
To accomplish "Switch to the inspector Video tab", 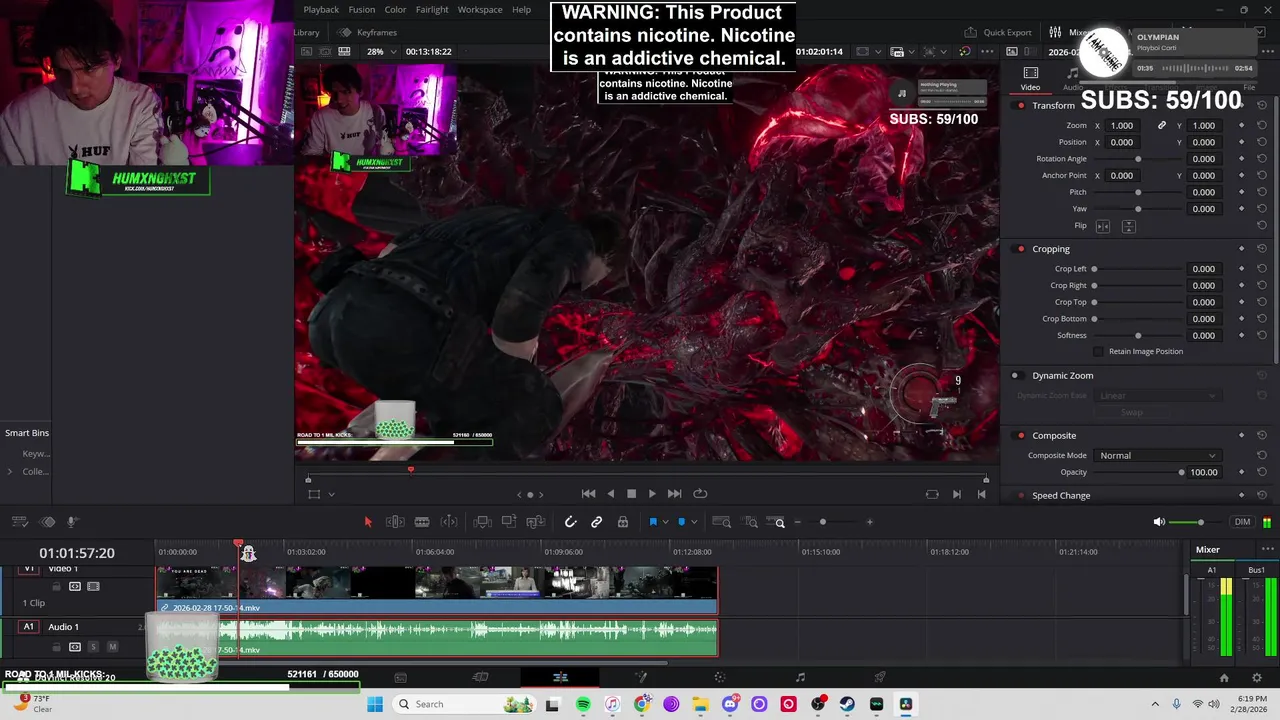I will [1030, 79].
